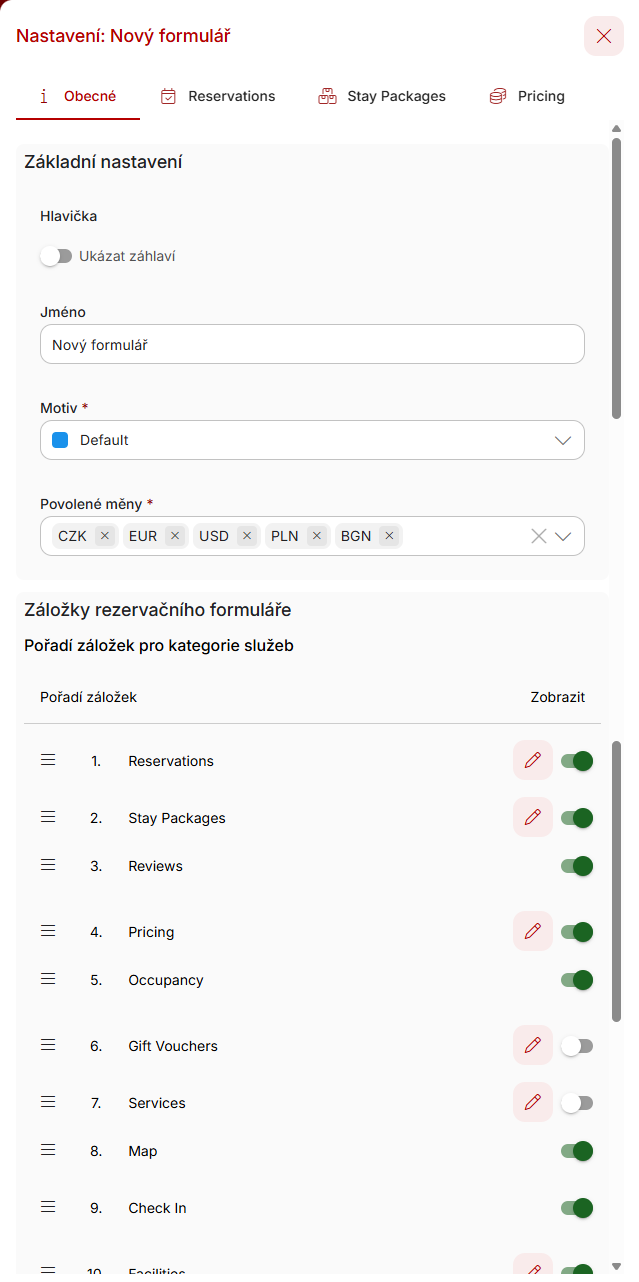Disable the Occupancy display toggle

[x=577, y=980]
